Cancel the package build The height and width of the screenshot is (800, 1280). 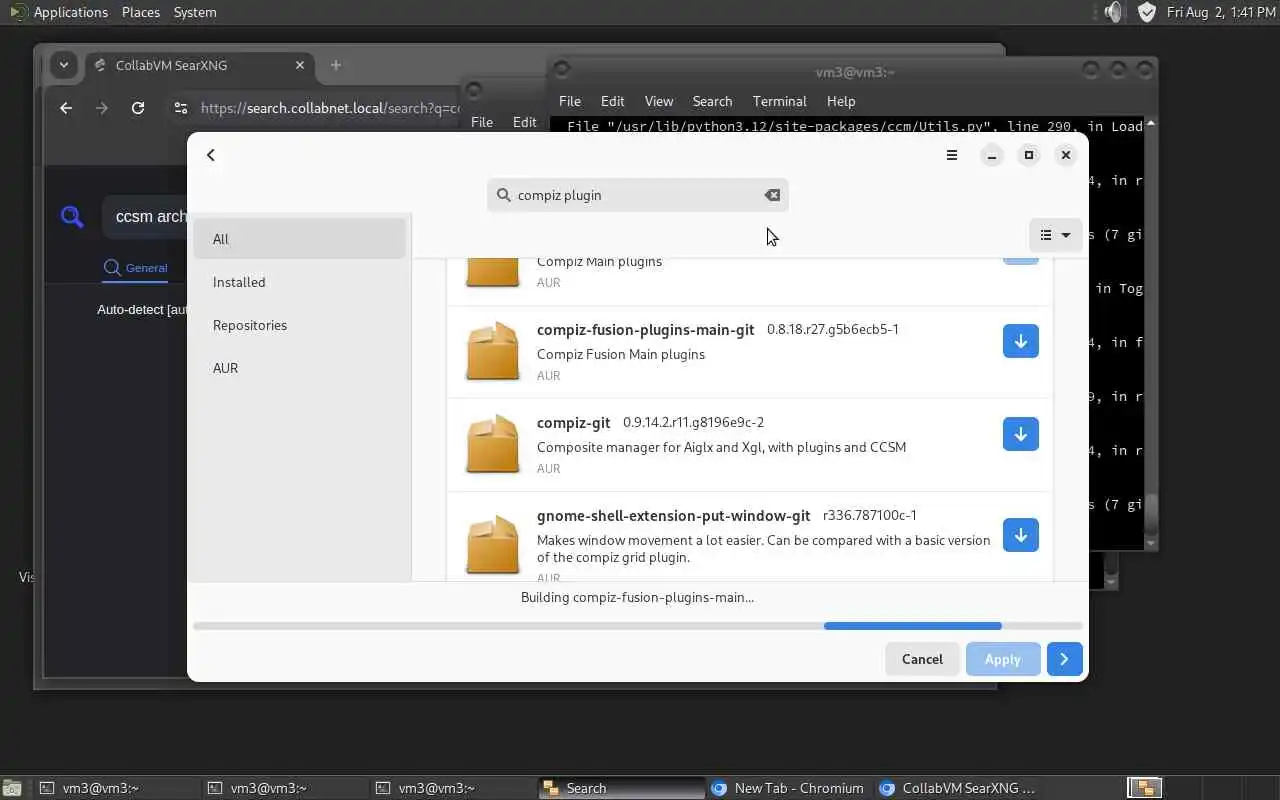[x=922, y=659]
